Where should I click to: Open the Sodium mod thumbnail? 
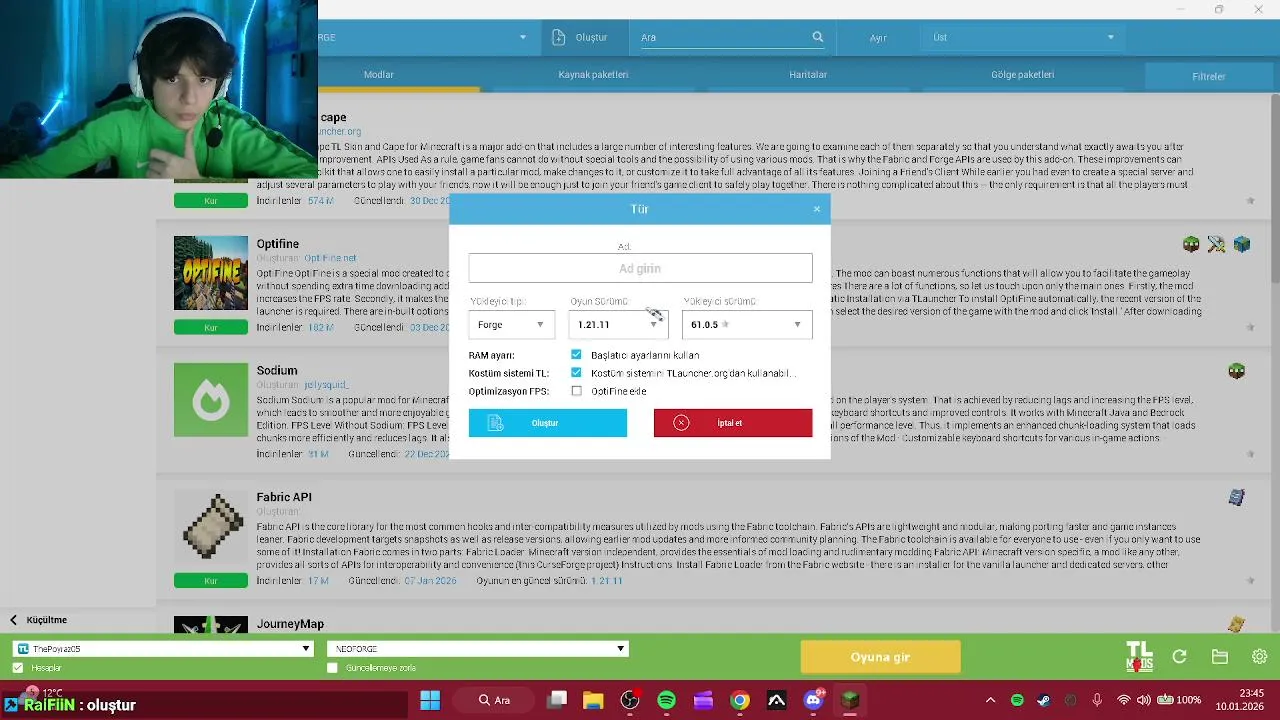211,400
